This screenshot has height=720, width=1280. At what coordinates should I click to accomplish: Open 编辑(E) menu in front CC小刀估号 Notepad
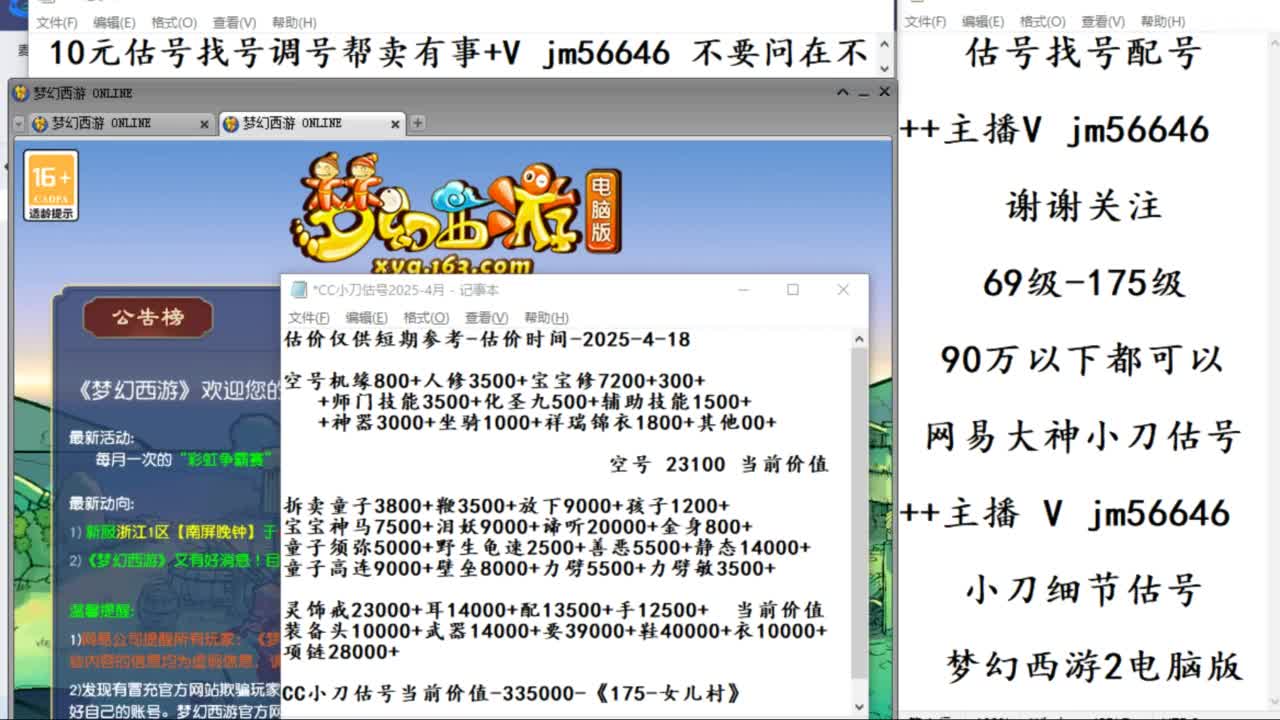tap(366, 317)
